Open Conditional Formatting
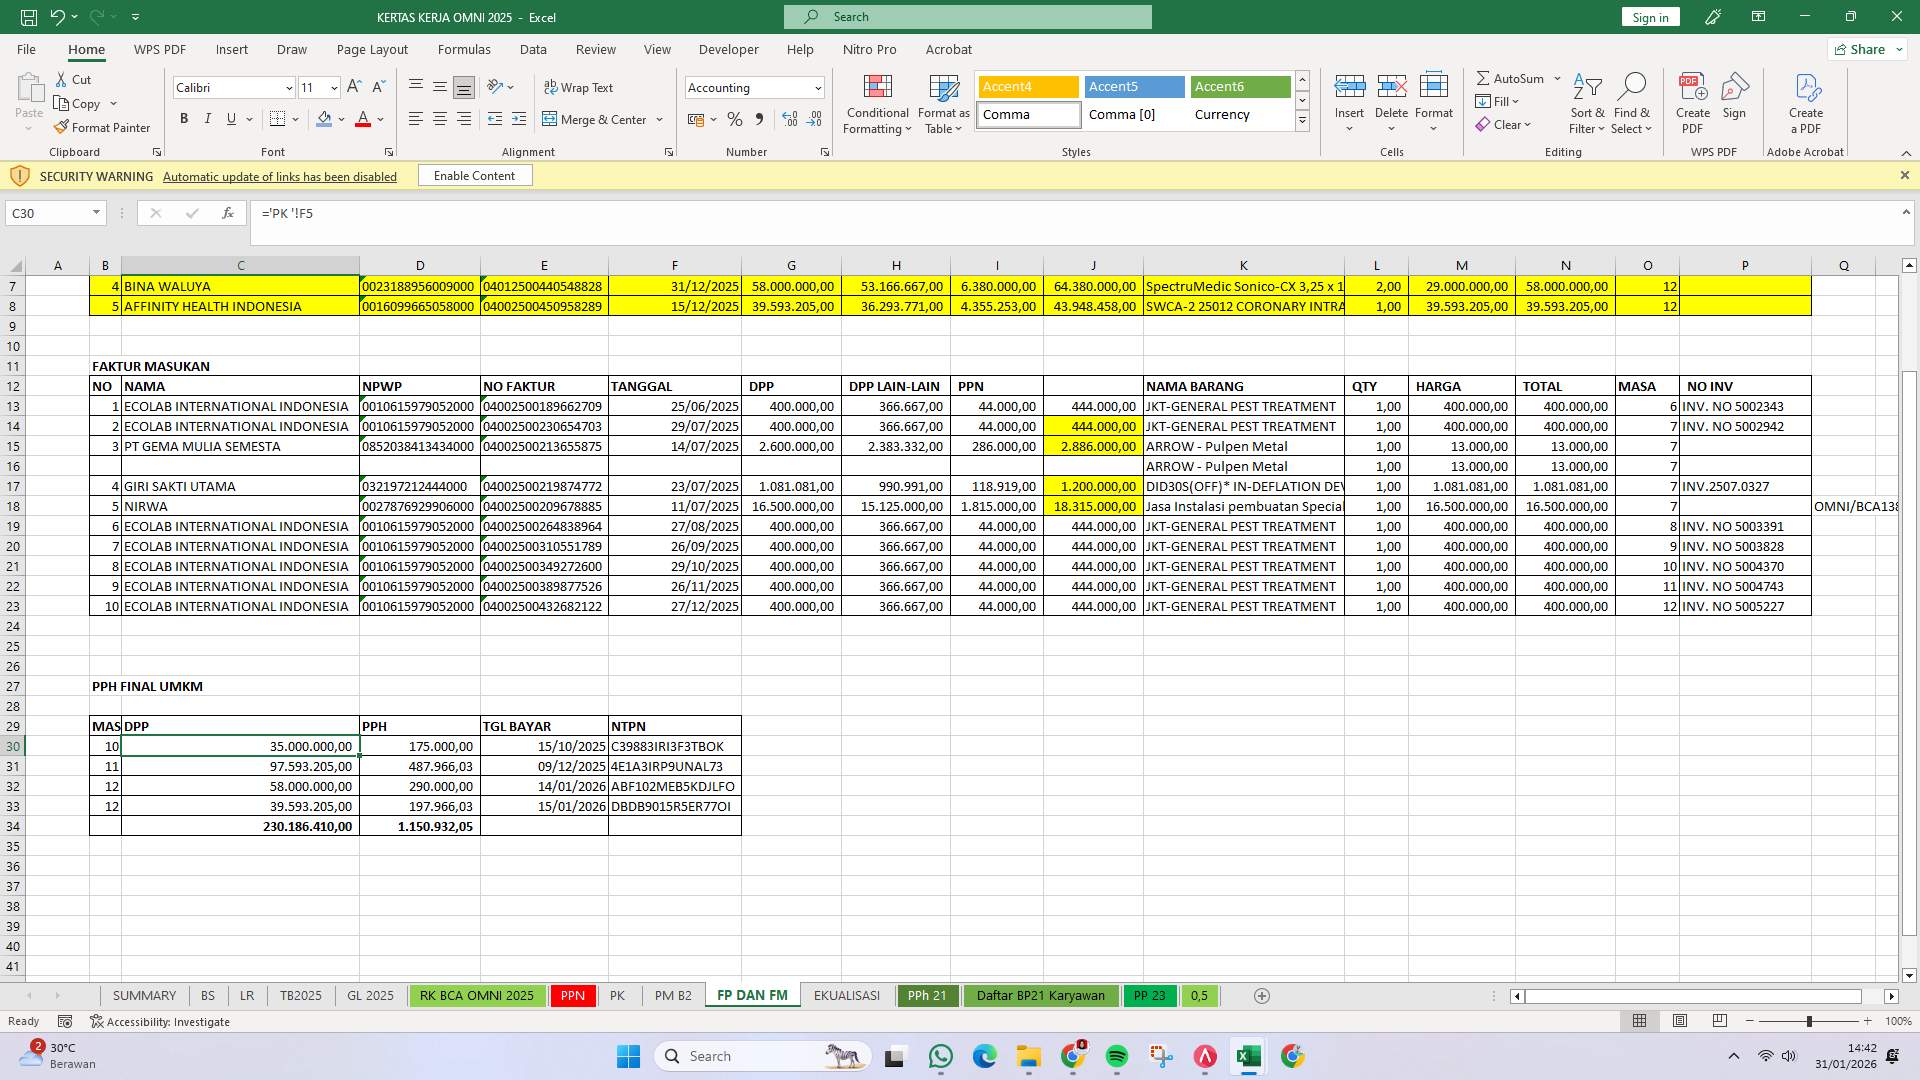 [877, 103]
